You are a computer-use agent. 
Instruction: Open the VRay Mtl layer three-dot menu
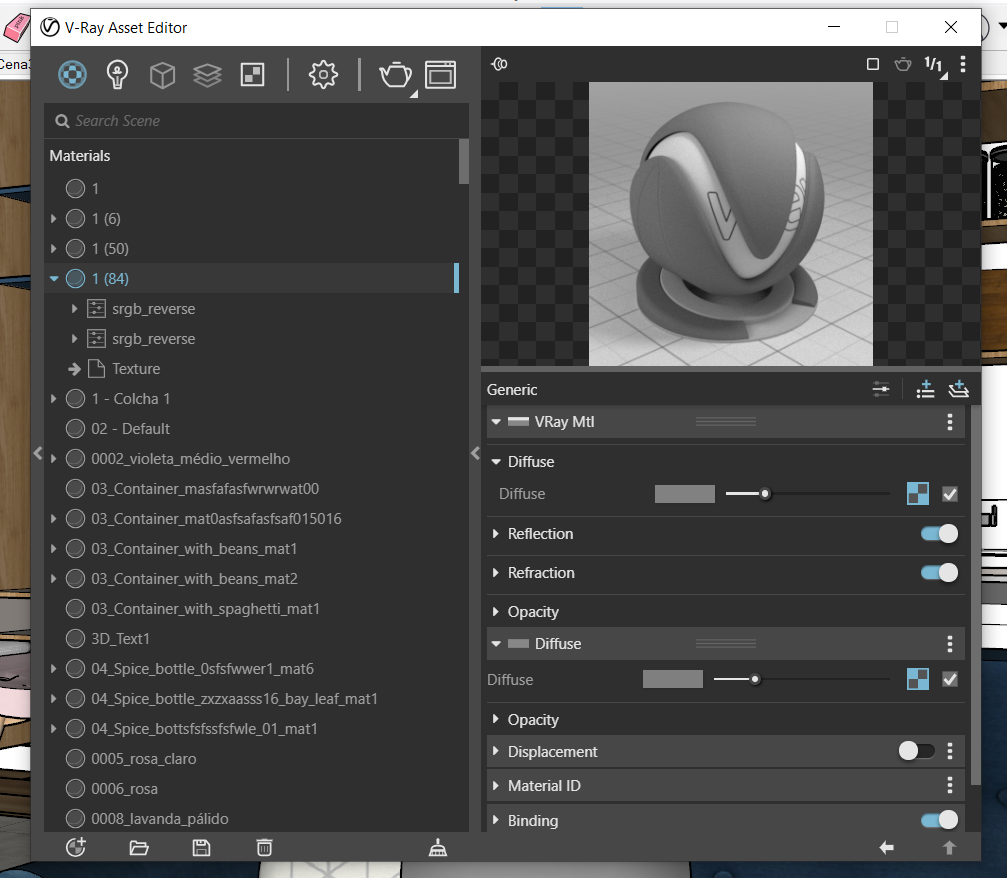(x=950, y=422)
